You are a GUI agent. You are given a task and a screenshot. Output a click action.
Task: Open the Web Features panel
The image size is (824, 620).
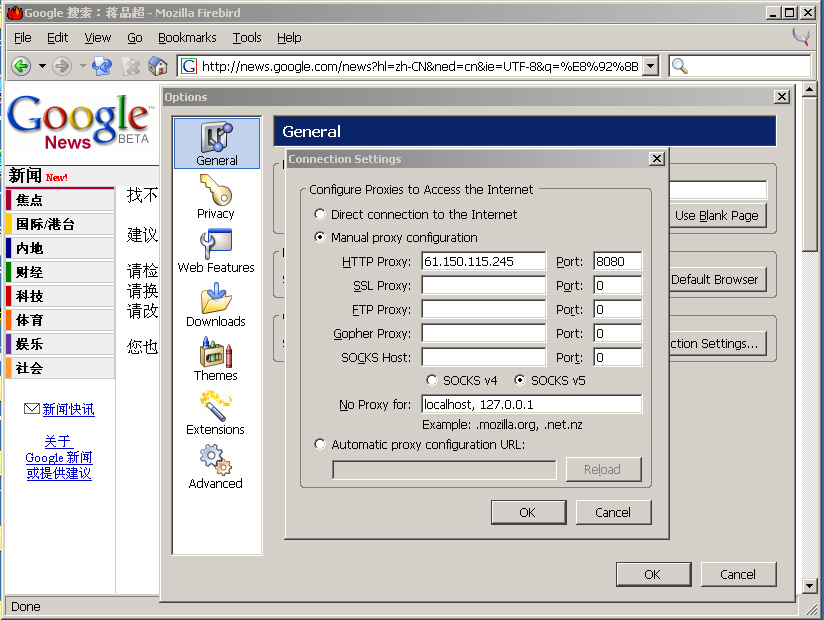216,251
